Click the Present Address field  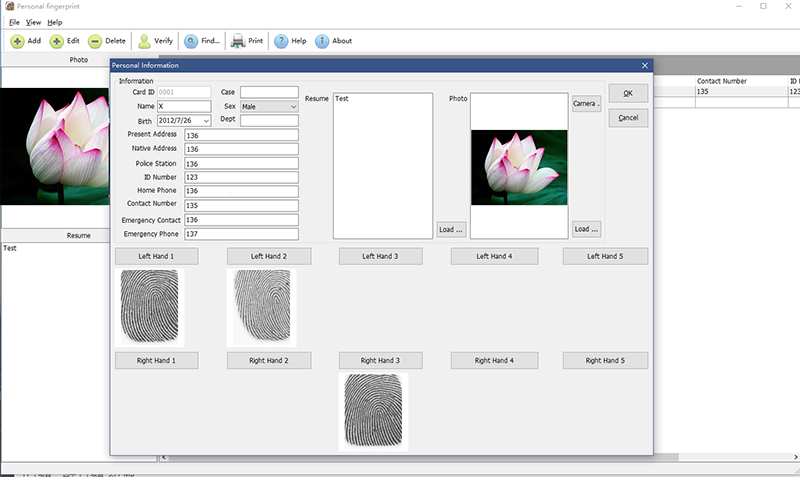(241, 135)
